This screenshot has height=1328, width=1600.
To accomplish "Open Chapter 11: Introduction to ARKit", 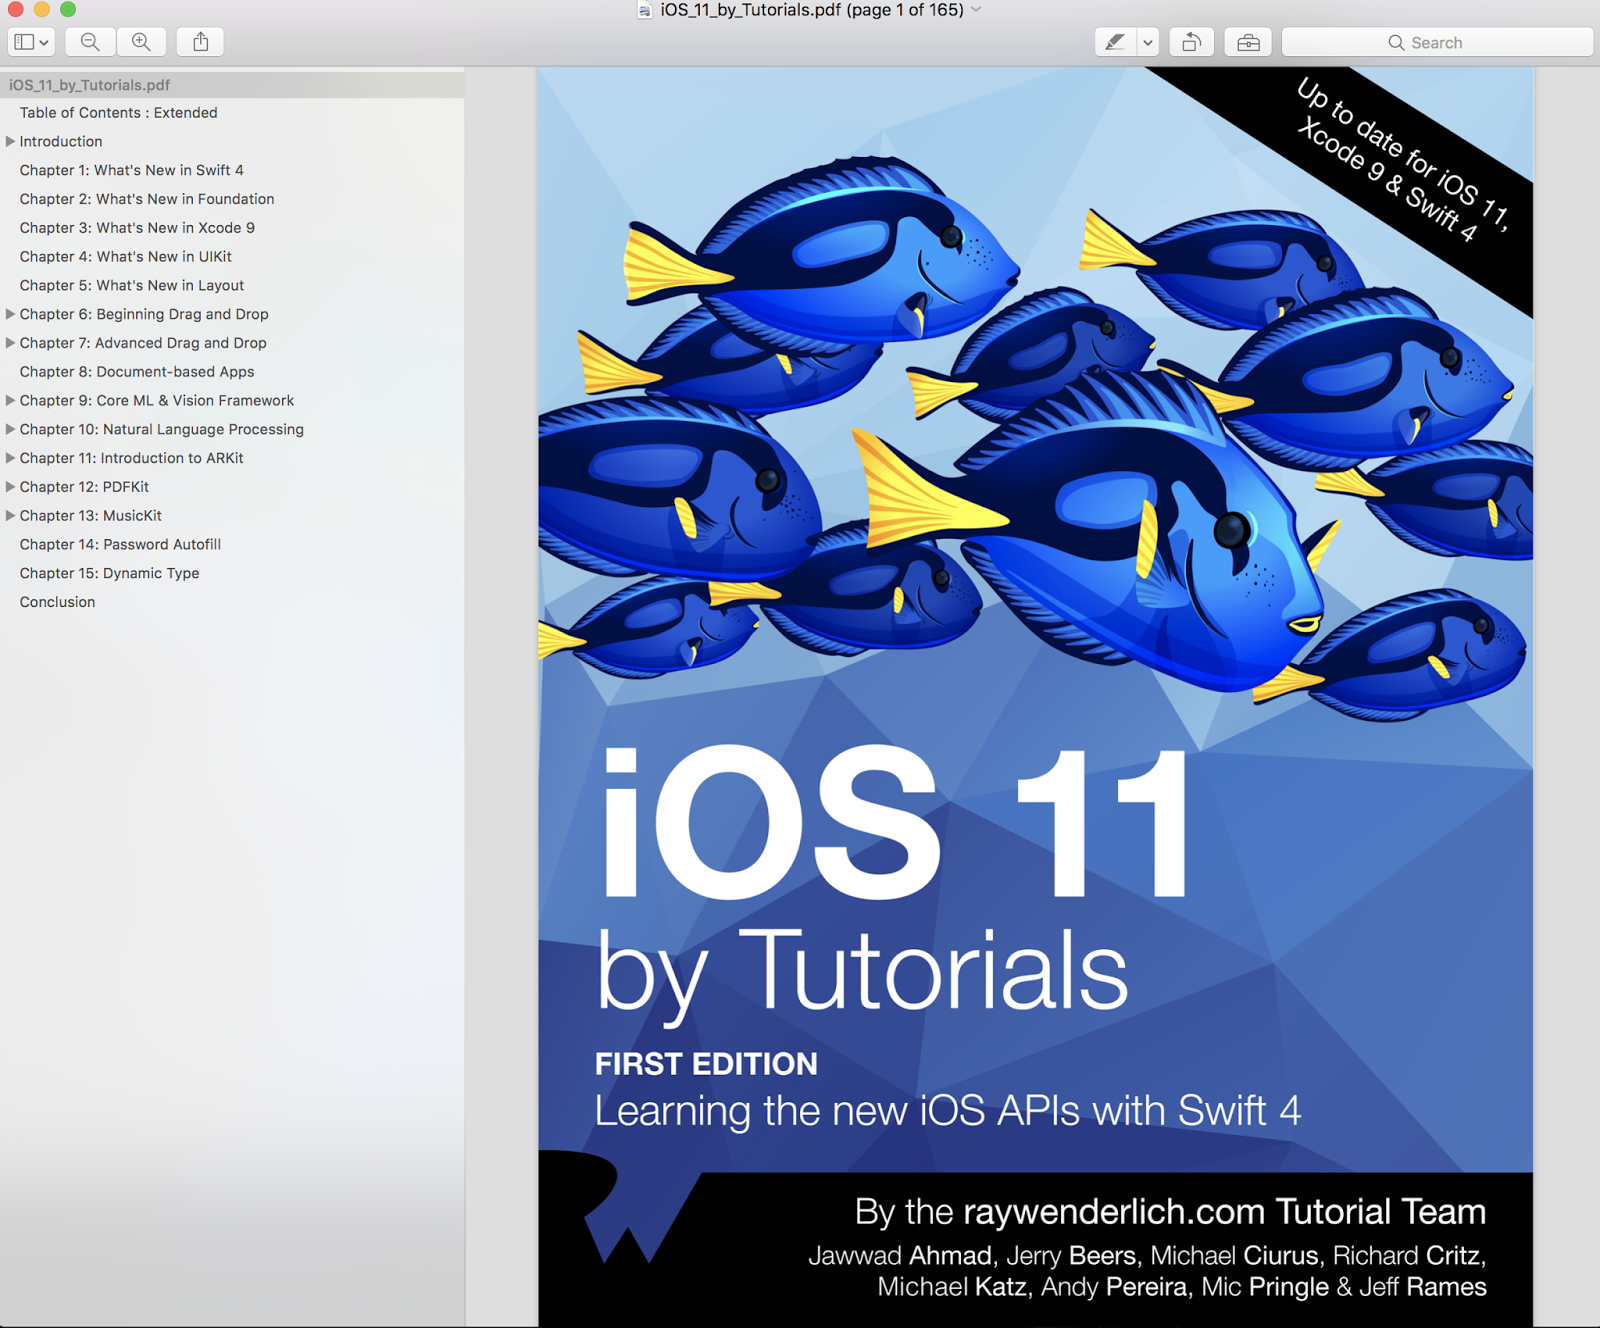I will click(x=132, y=458).
